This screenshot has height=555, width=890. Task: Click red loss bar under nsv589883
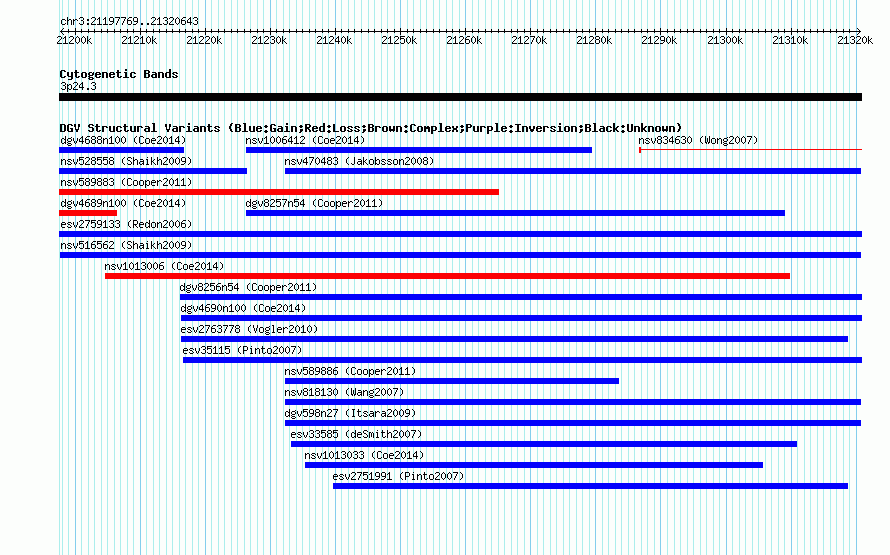pos(279,192)
